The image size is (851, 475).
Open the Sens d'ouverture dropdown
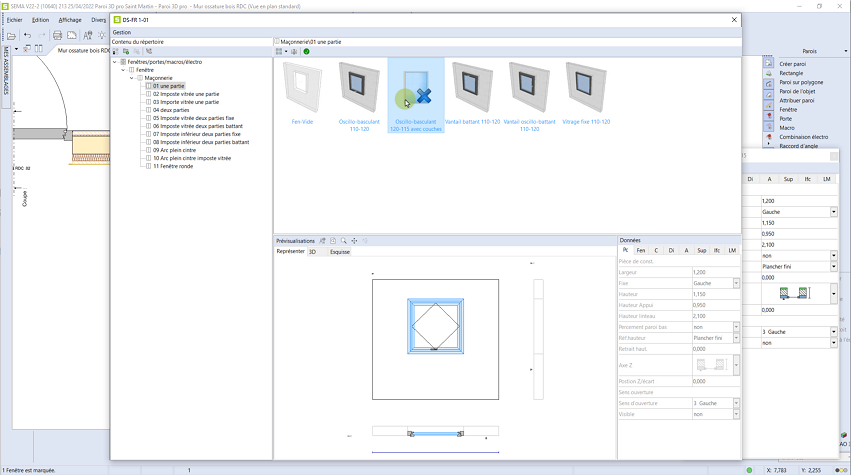point(737,402)
